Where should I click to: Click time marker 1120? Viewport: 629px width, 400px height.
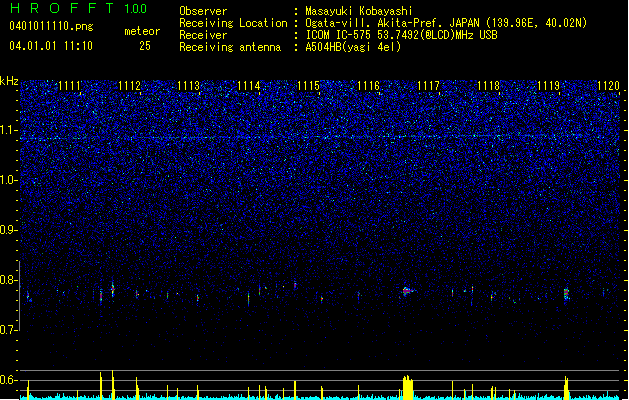tap(609, 86)
